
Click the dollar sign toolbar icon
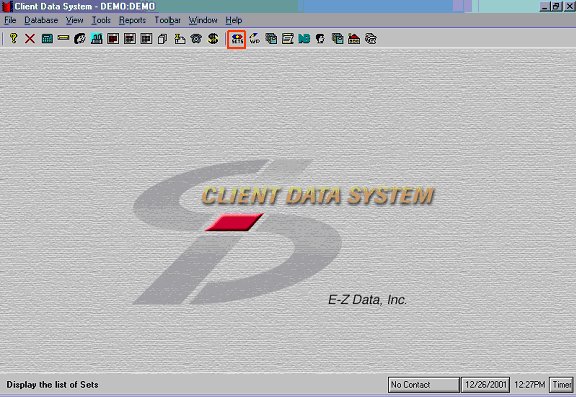click(x=213, y=39)
